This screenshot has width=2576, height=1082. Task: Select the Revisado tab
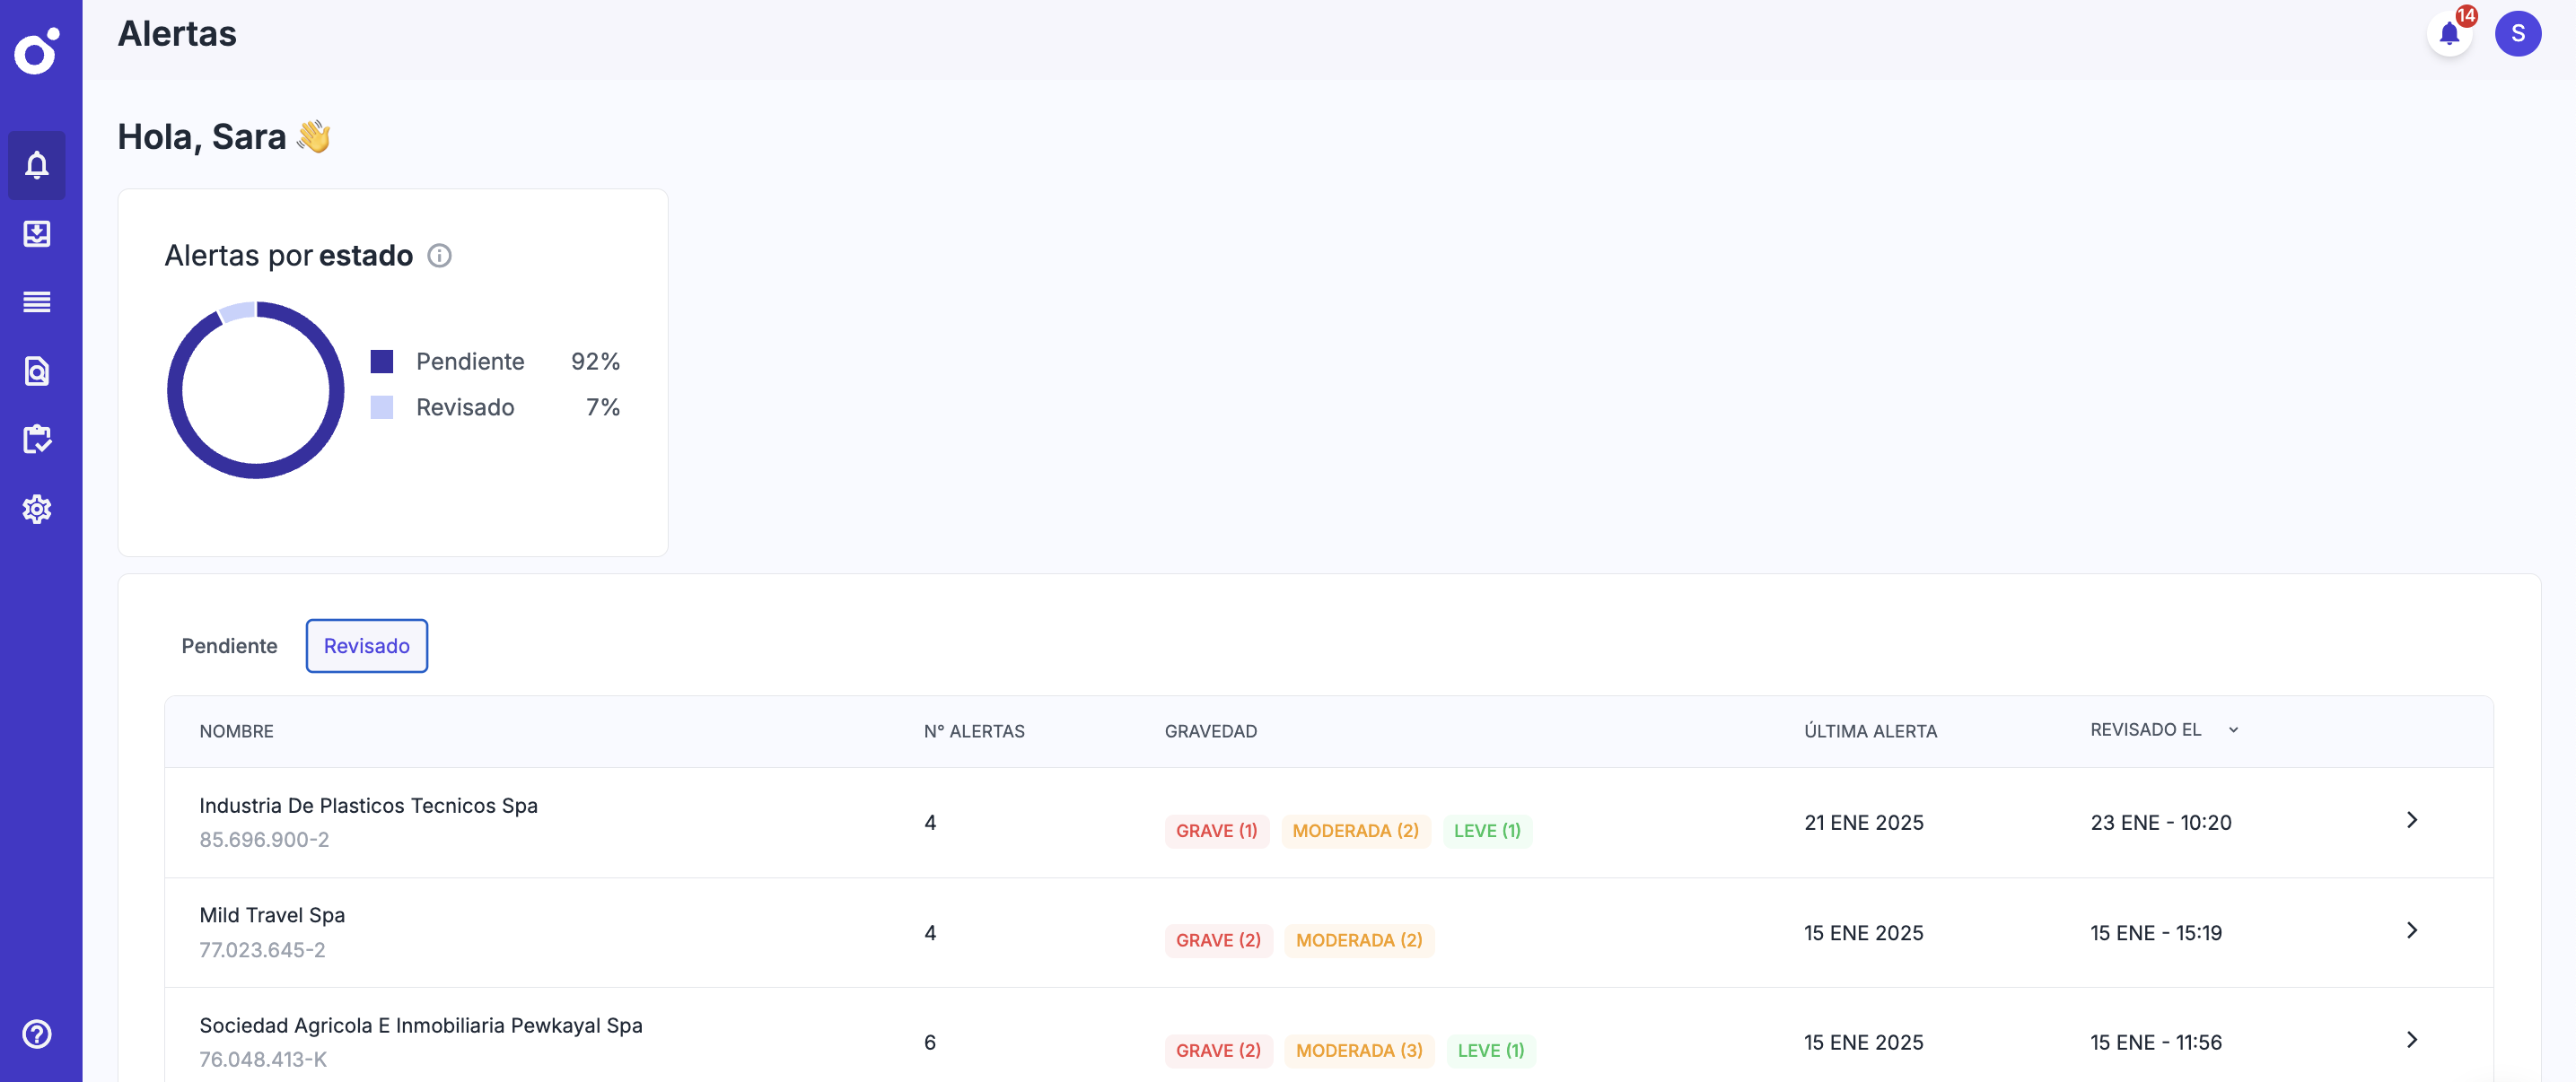[366, 646]
